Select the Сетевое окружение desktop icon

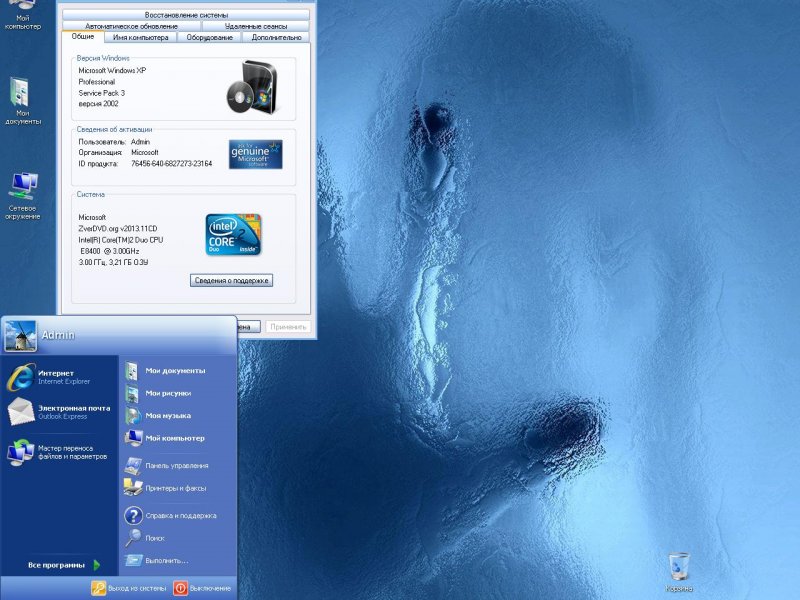pos(22,196)
